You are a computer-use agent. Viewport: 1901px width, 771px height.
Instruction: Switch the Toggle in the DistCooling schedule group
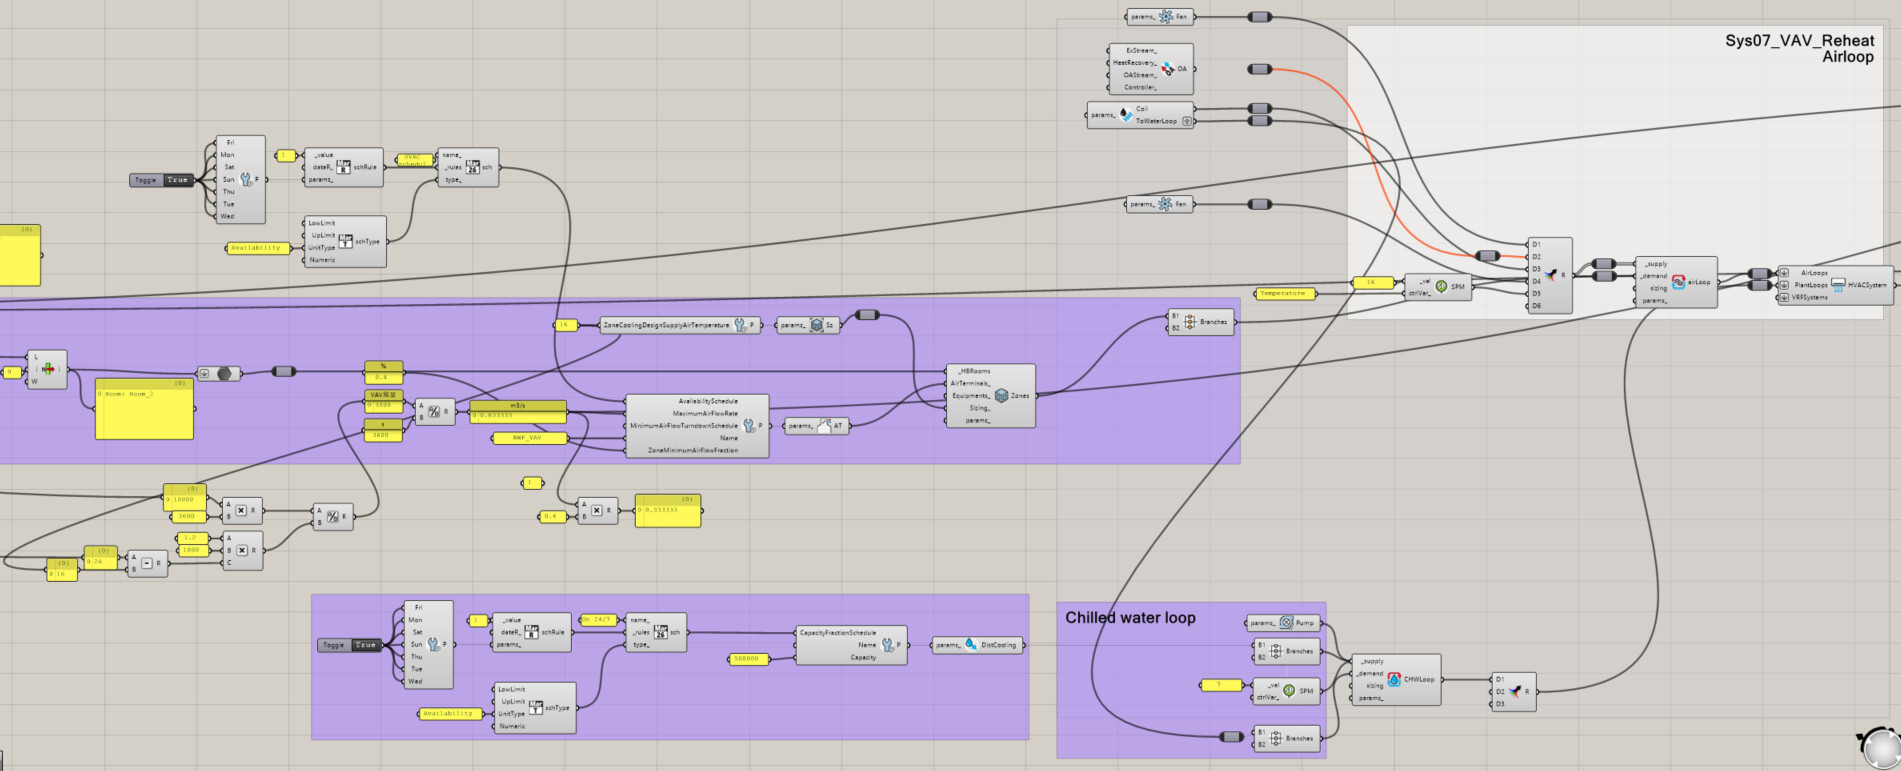(365, 645)
